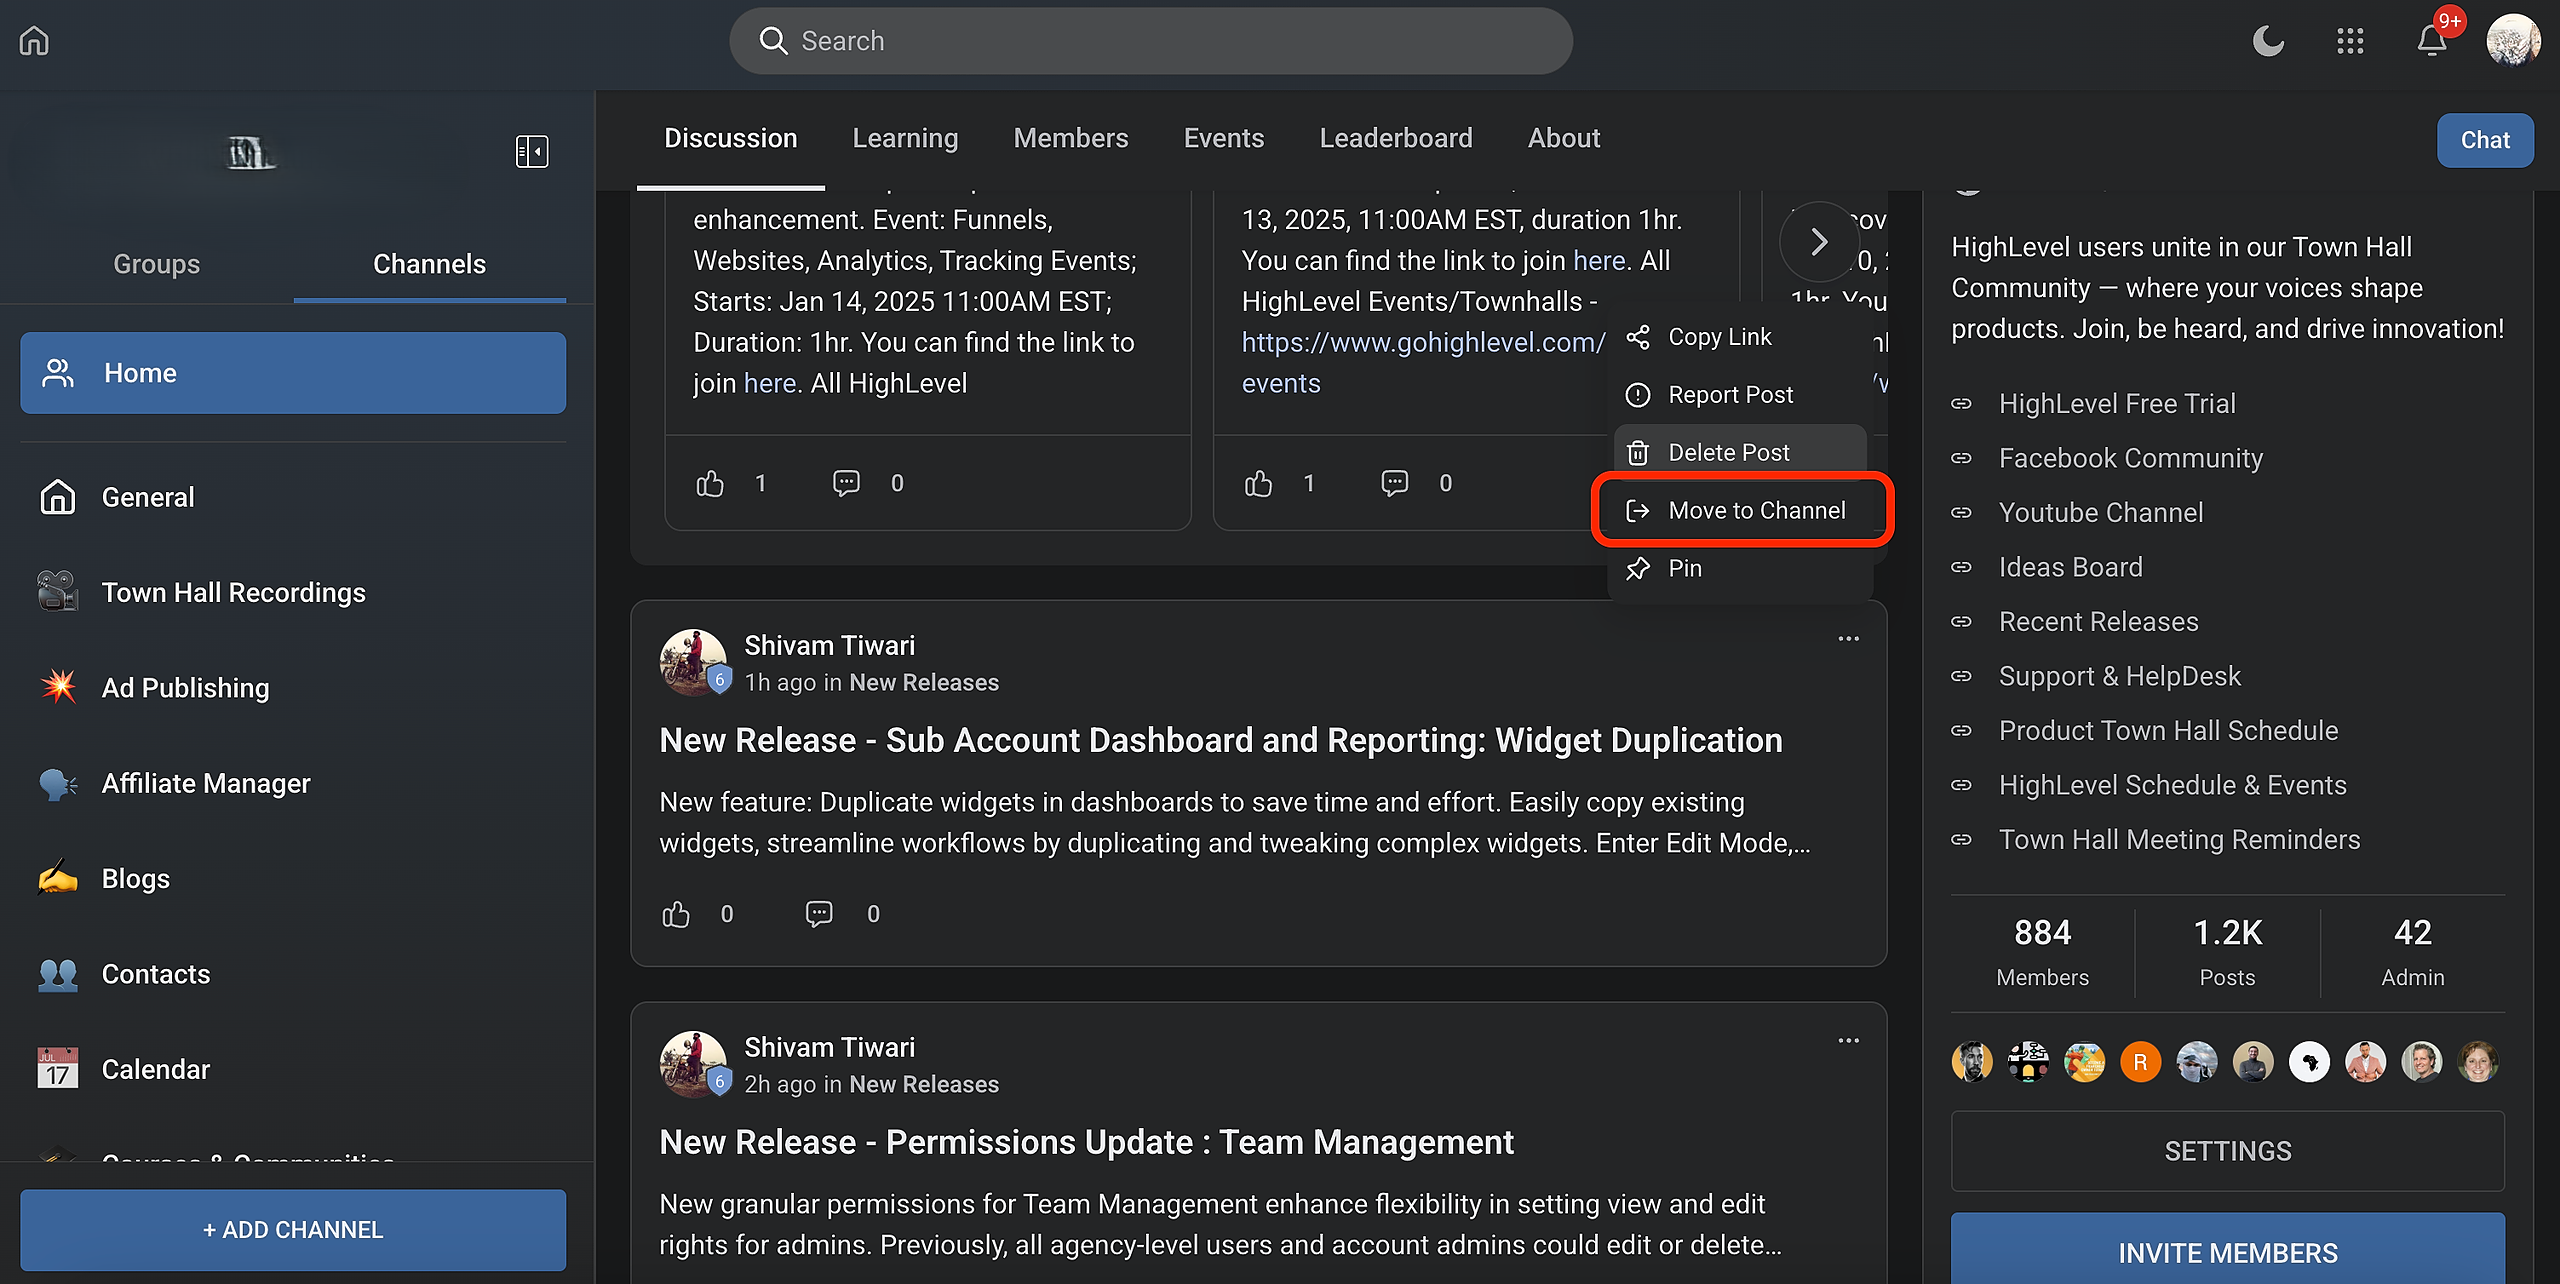The image size is (2560, 1284).
Task: Collapse the sidebar panel icon
Action: coord(532,152)
